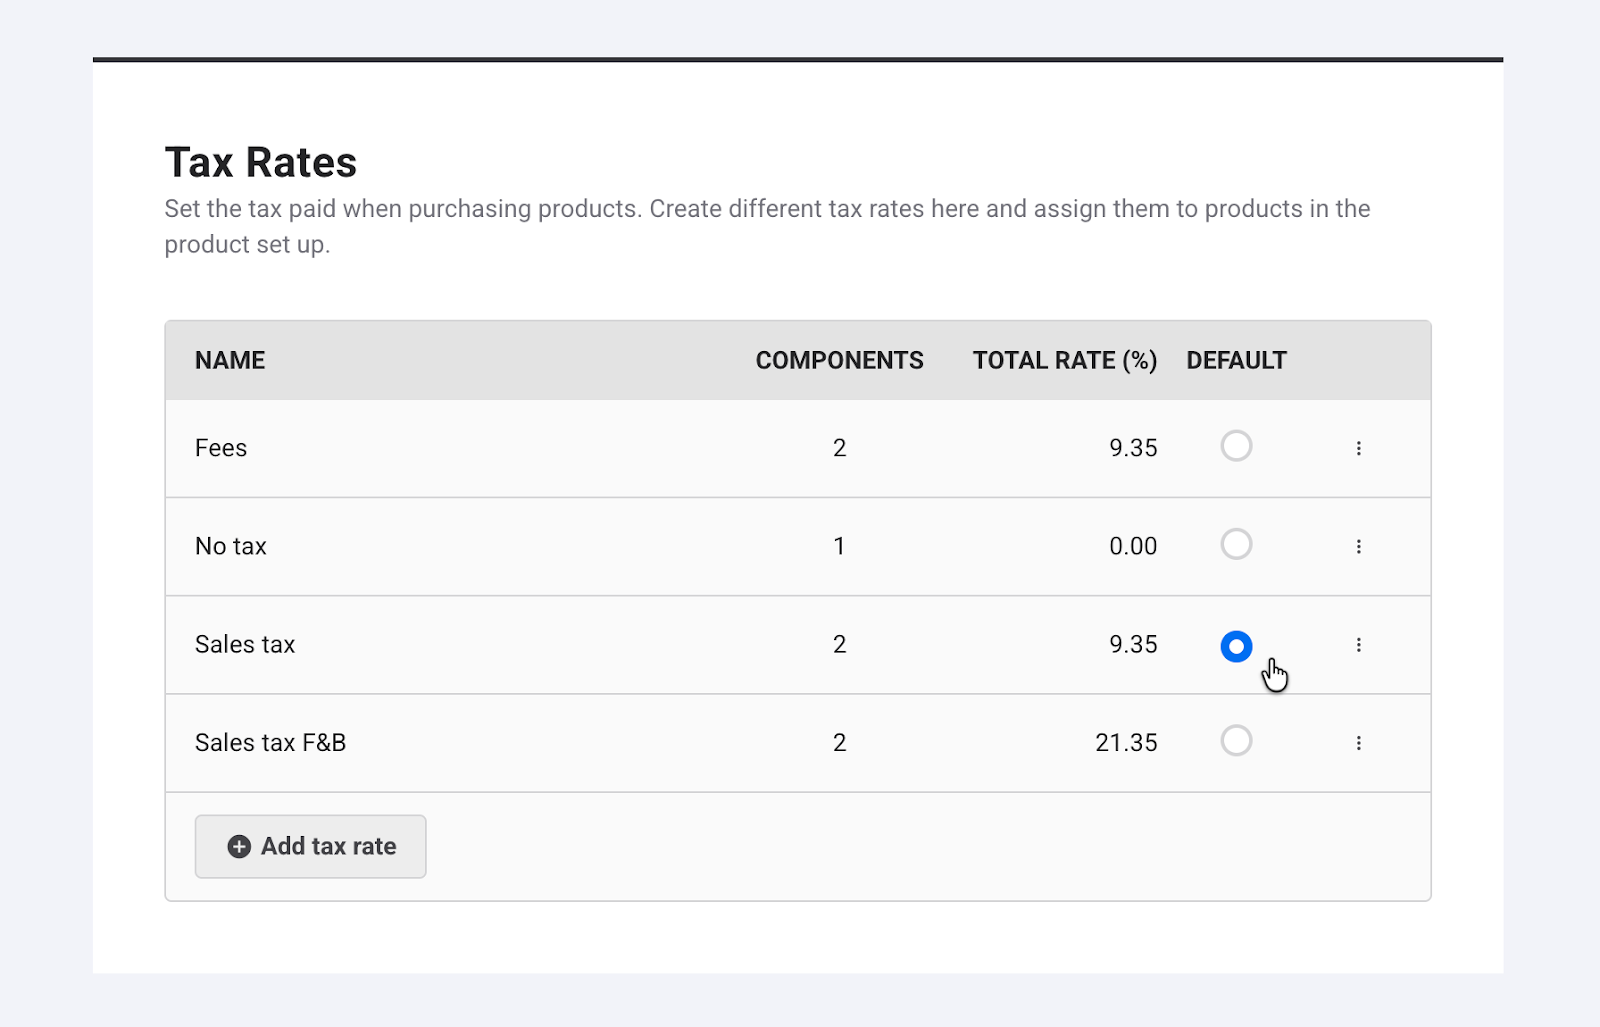
Task: Click the NAME column header
Action: tap(230, 361)
